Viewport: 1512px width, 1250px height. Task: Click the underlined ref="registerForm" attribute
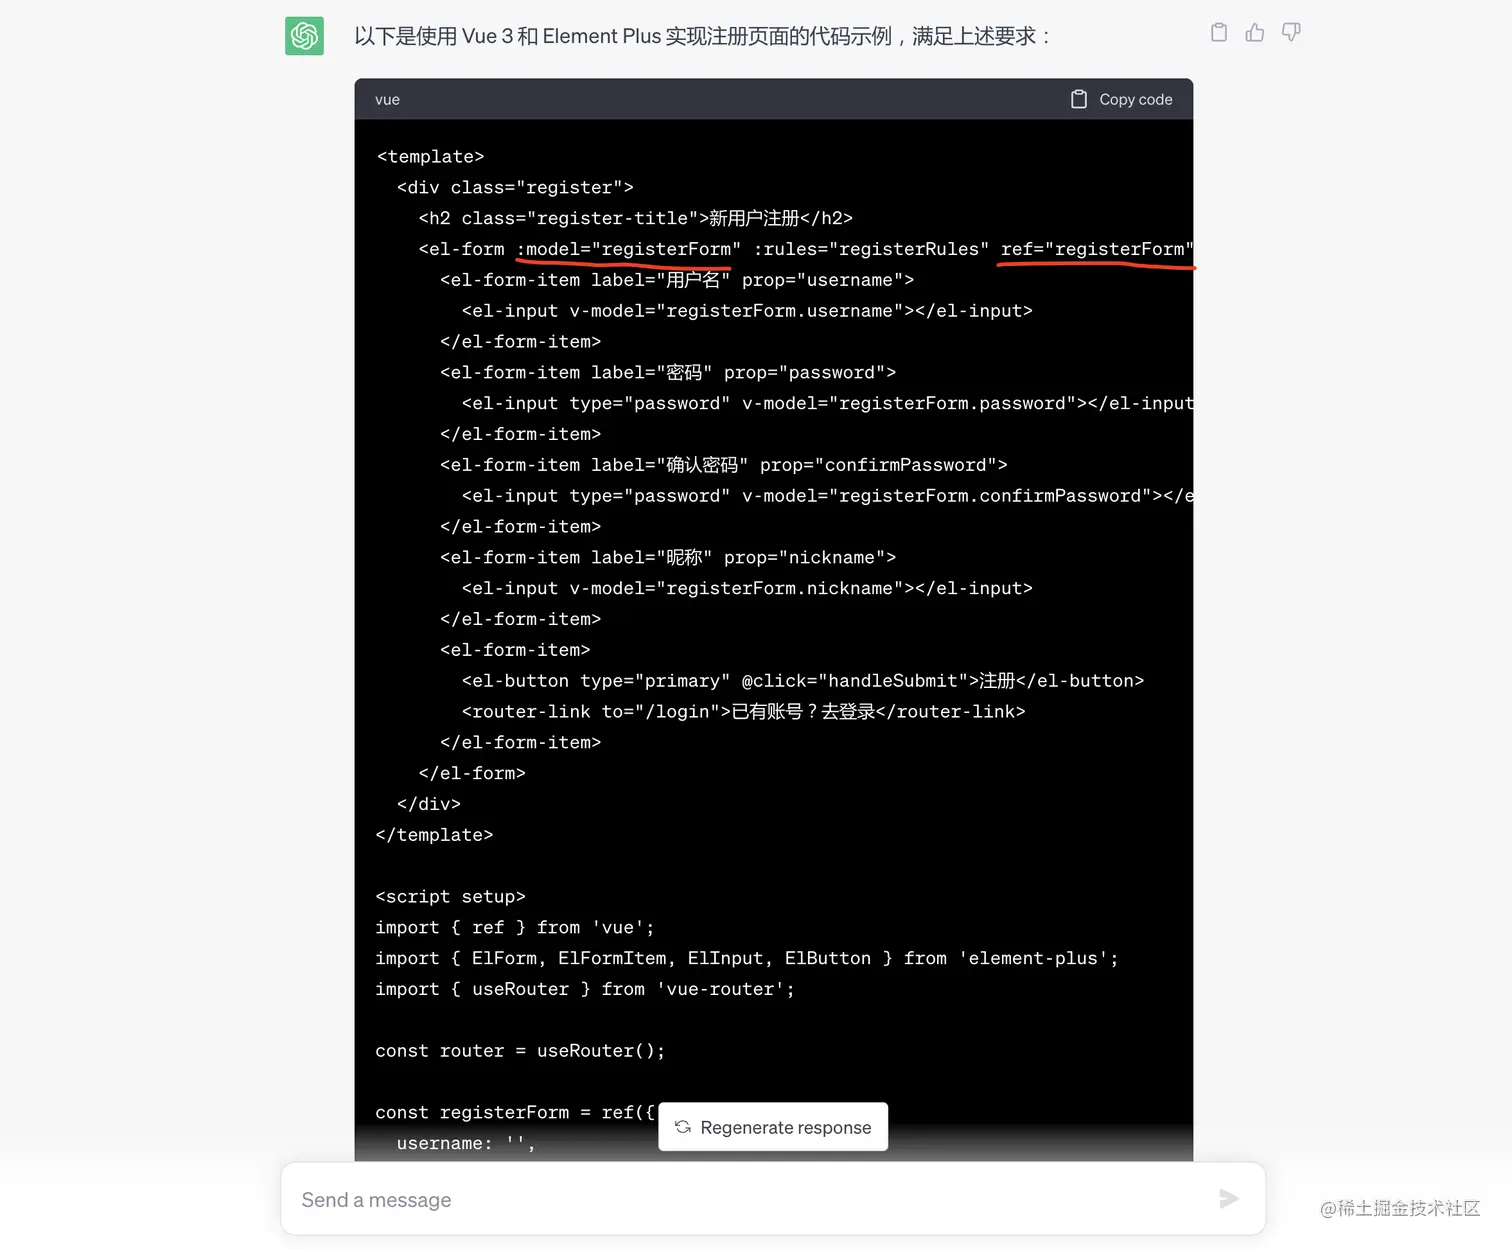pyautogui.click(x=1094, y=249)
